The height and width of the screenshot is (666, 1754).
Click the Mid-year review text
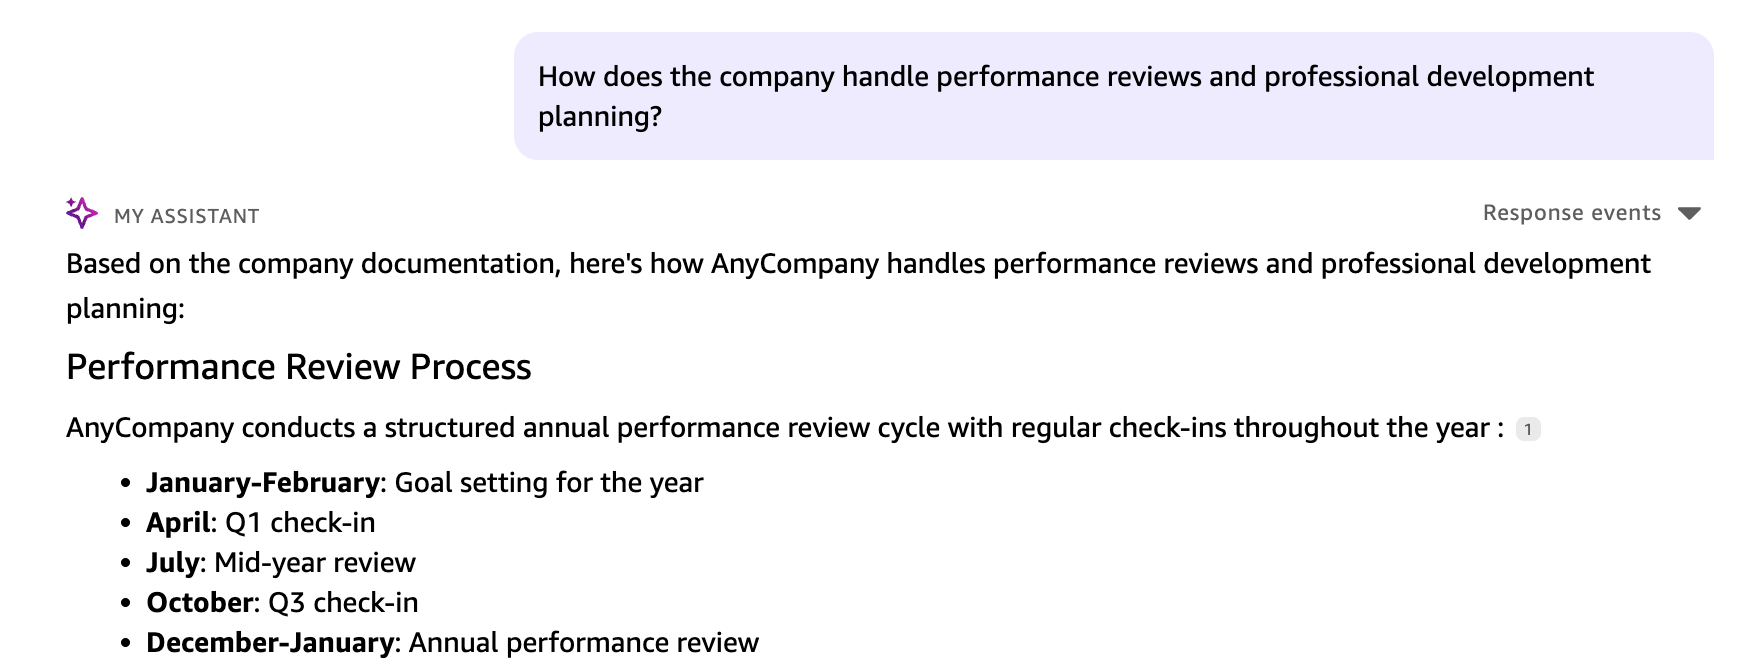point(315,563)
